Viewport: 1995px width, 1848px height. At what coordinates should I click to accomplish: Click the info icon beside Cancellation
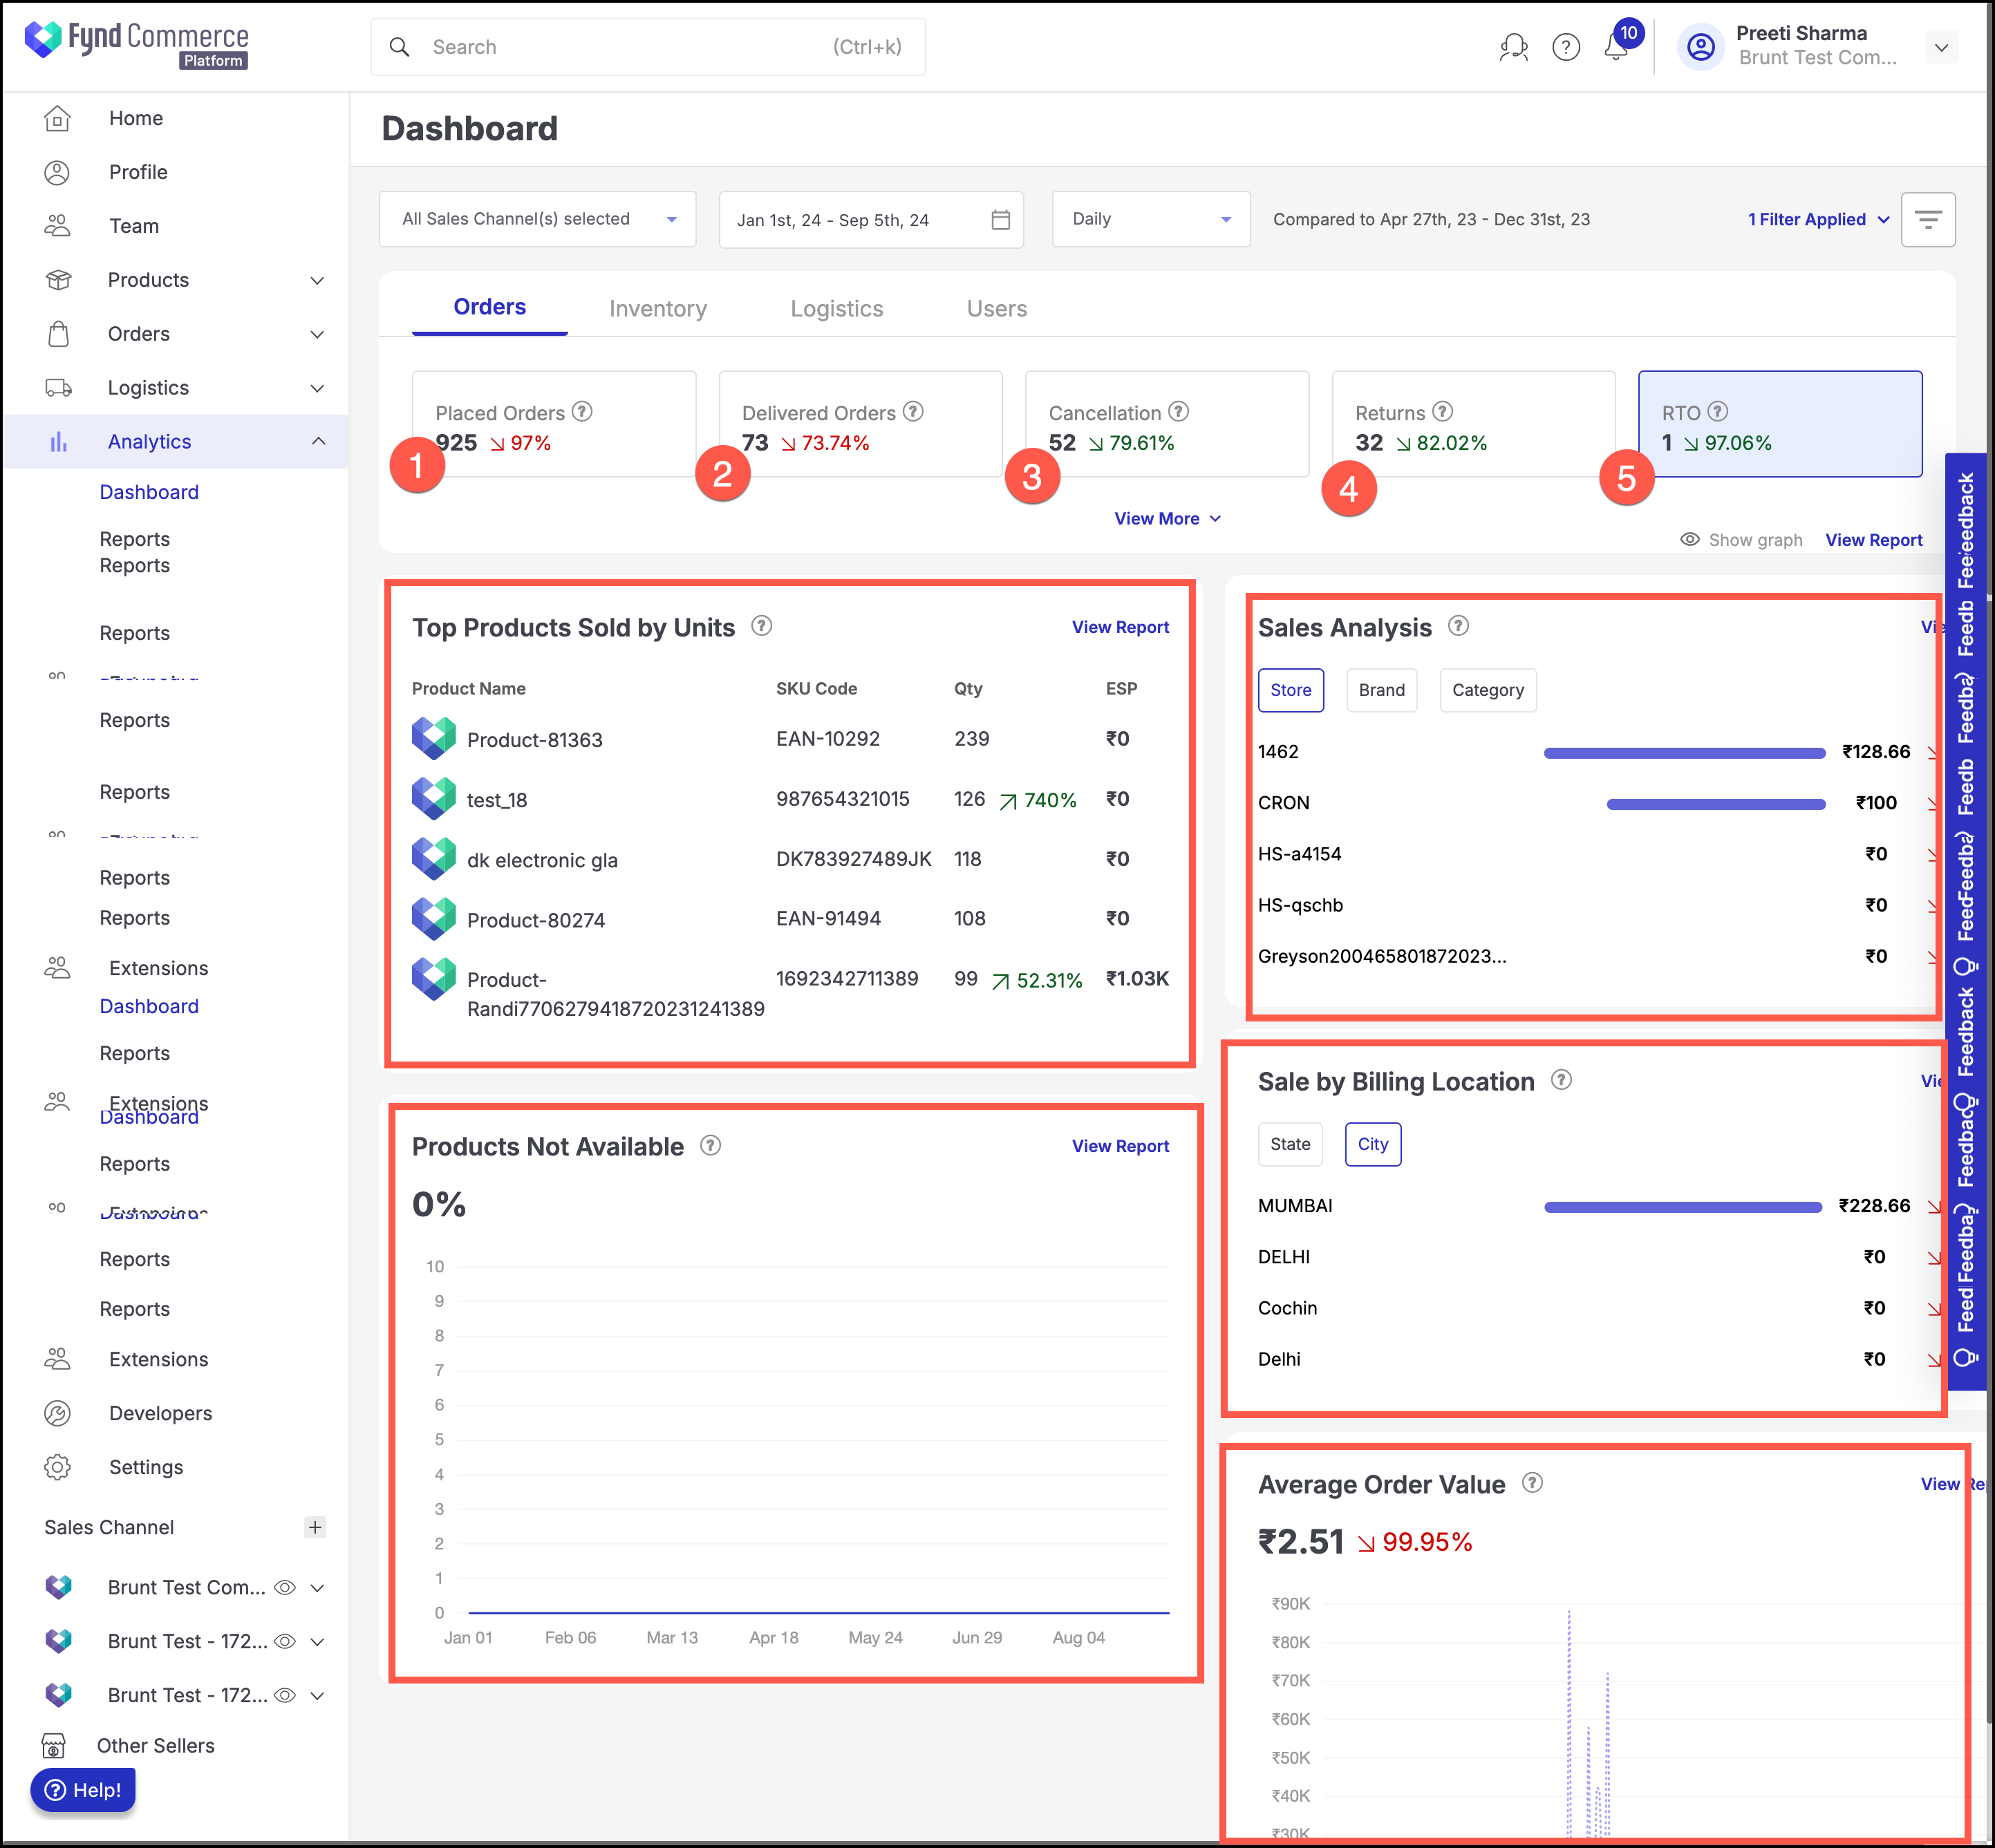pyautogui.click(x=1179, y=412)
